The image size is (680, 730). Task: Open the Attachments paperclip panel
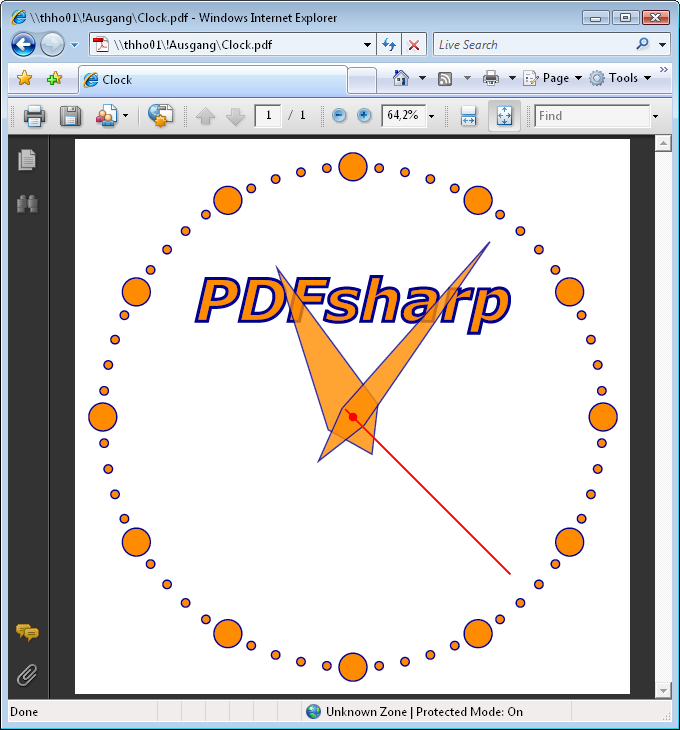coord(27,675)
